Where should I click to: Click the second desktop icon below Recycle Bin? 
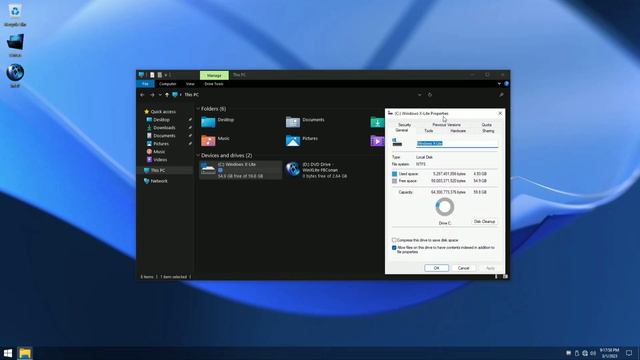[15, 45]
